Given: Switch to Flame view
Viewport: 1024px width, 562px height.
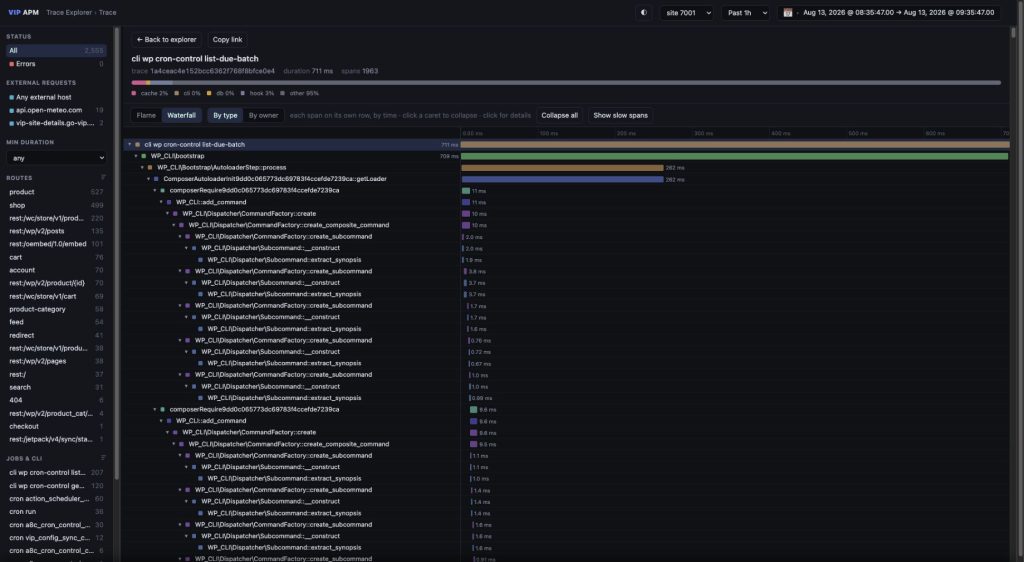Looking at the screenshot, I should 146,116.
